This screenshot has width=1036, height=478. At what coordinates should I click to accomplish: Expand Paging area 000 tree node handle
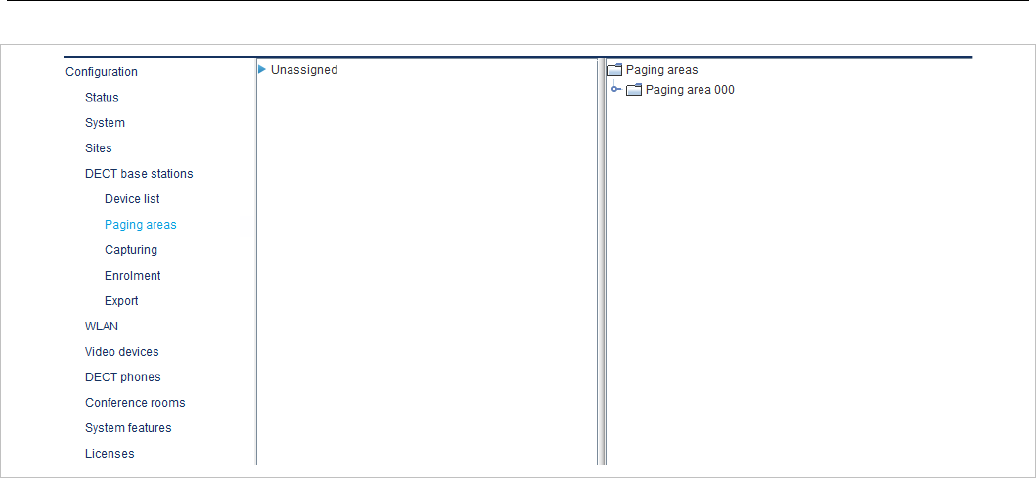[x=616, y=89]
